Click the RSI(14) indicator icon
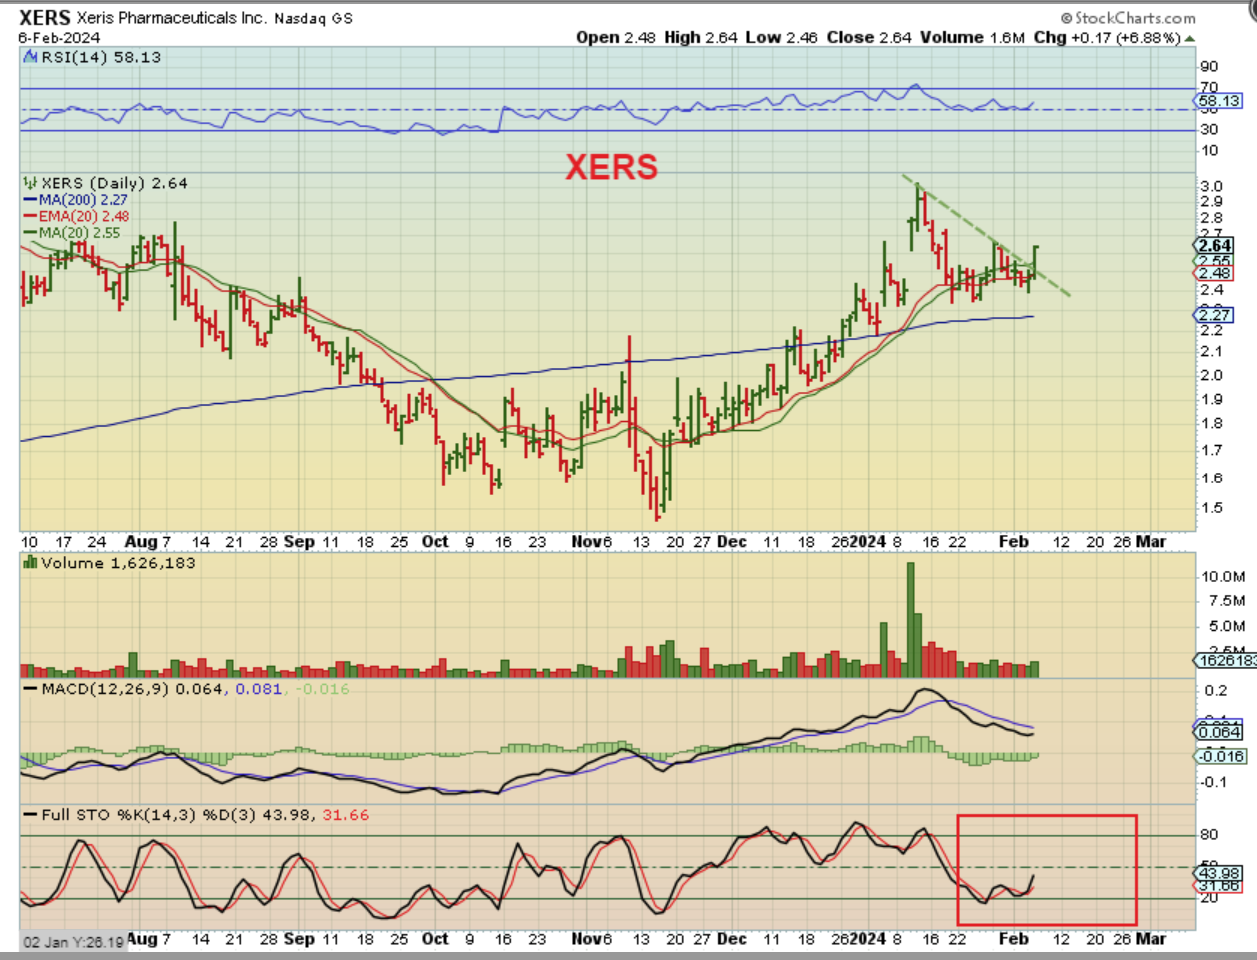The image size is (1257, 960). [30, 57]
